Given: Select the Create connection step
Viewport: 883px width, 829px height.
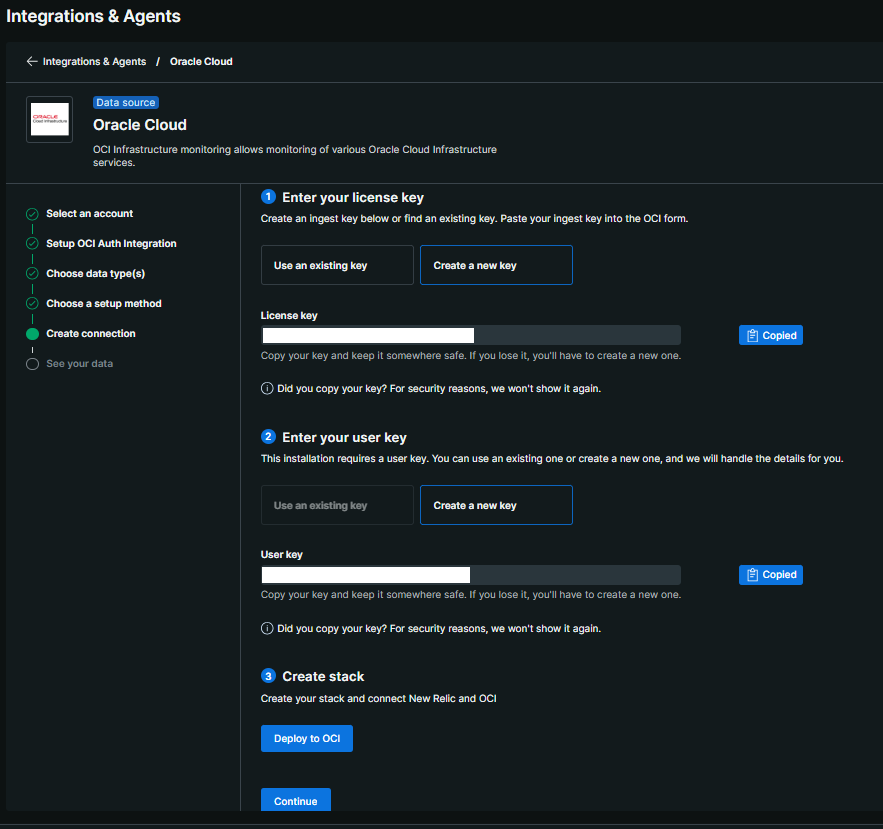Looking at the screenshot, I should click(91, 333).
